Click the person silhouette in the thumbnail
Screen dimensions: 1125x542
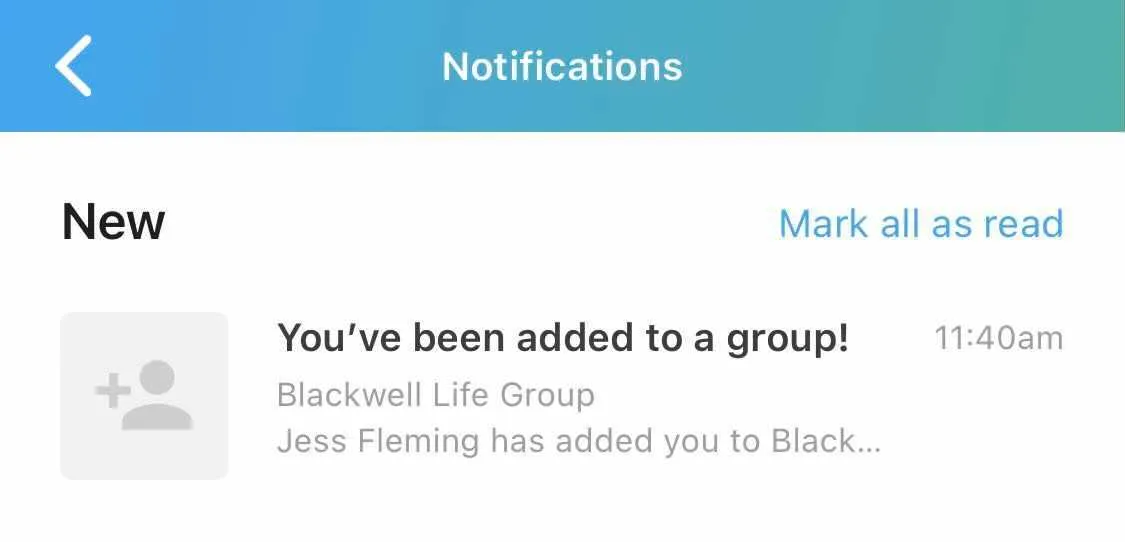158,398
